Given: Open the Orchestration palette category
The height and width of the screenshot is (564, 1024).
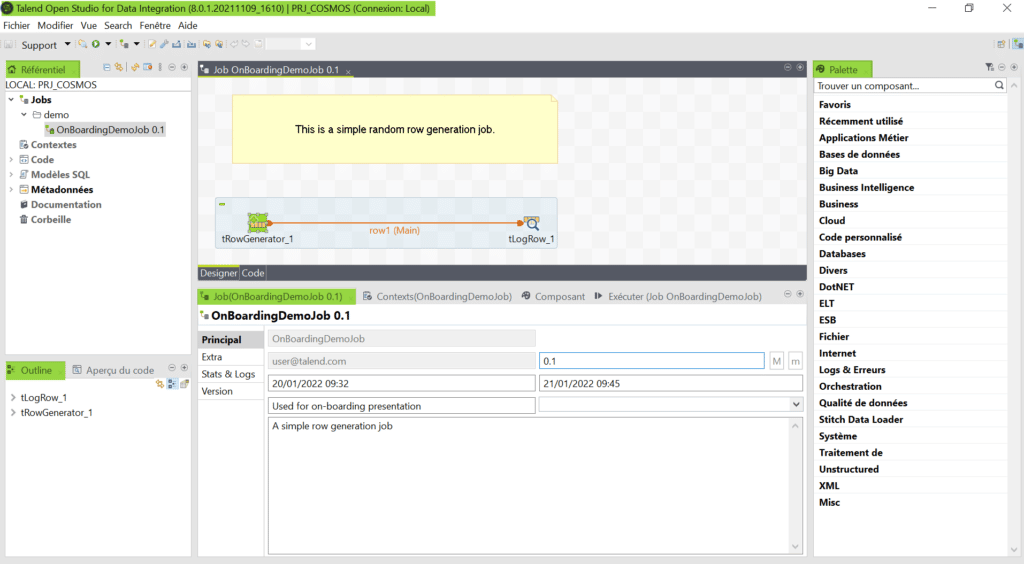Looking at the screenshot, I should click(850, 386).
